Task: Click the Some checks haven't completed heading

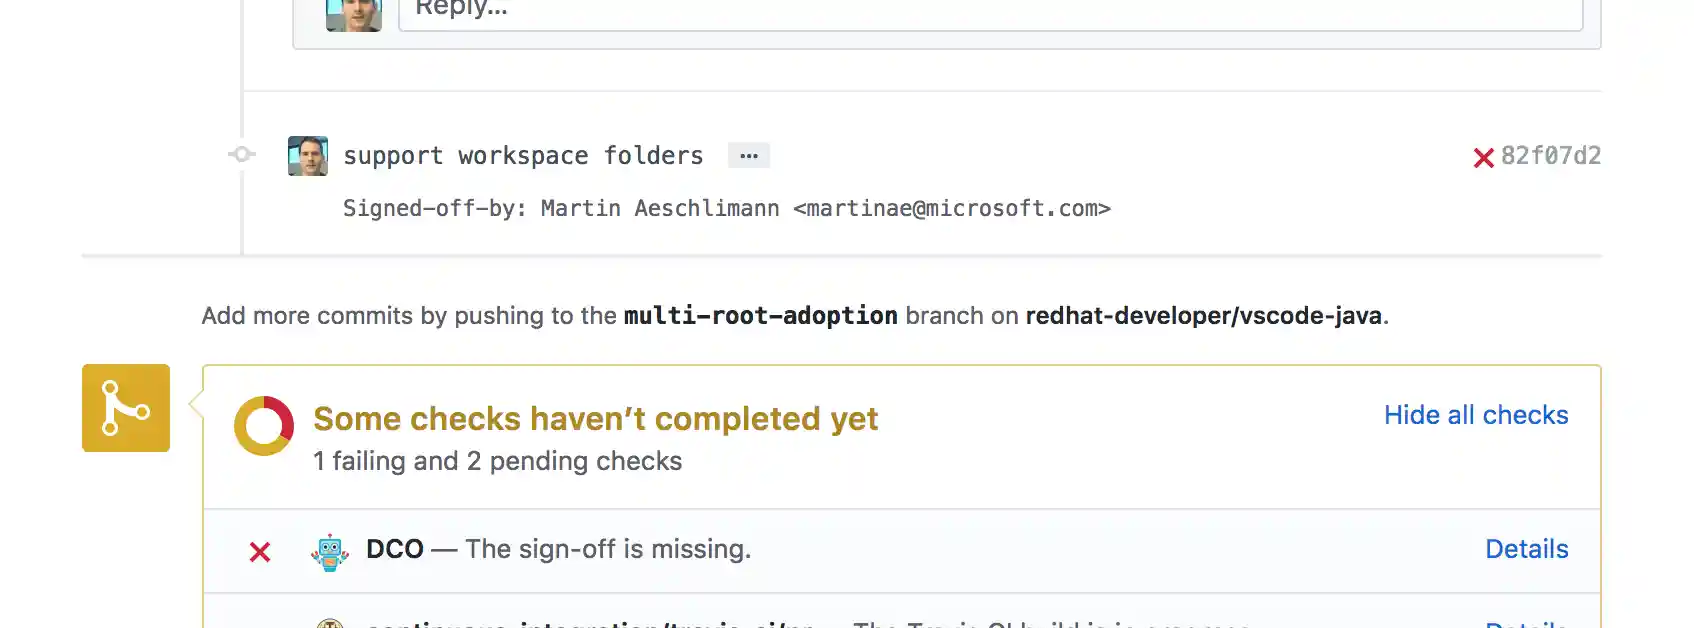Action: 595,419
